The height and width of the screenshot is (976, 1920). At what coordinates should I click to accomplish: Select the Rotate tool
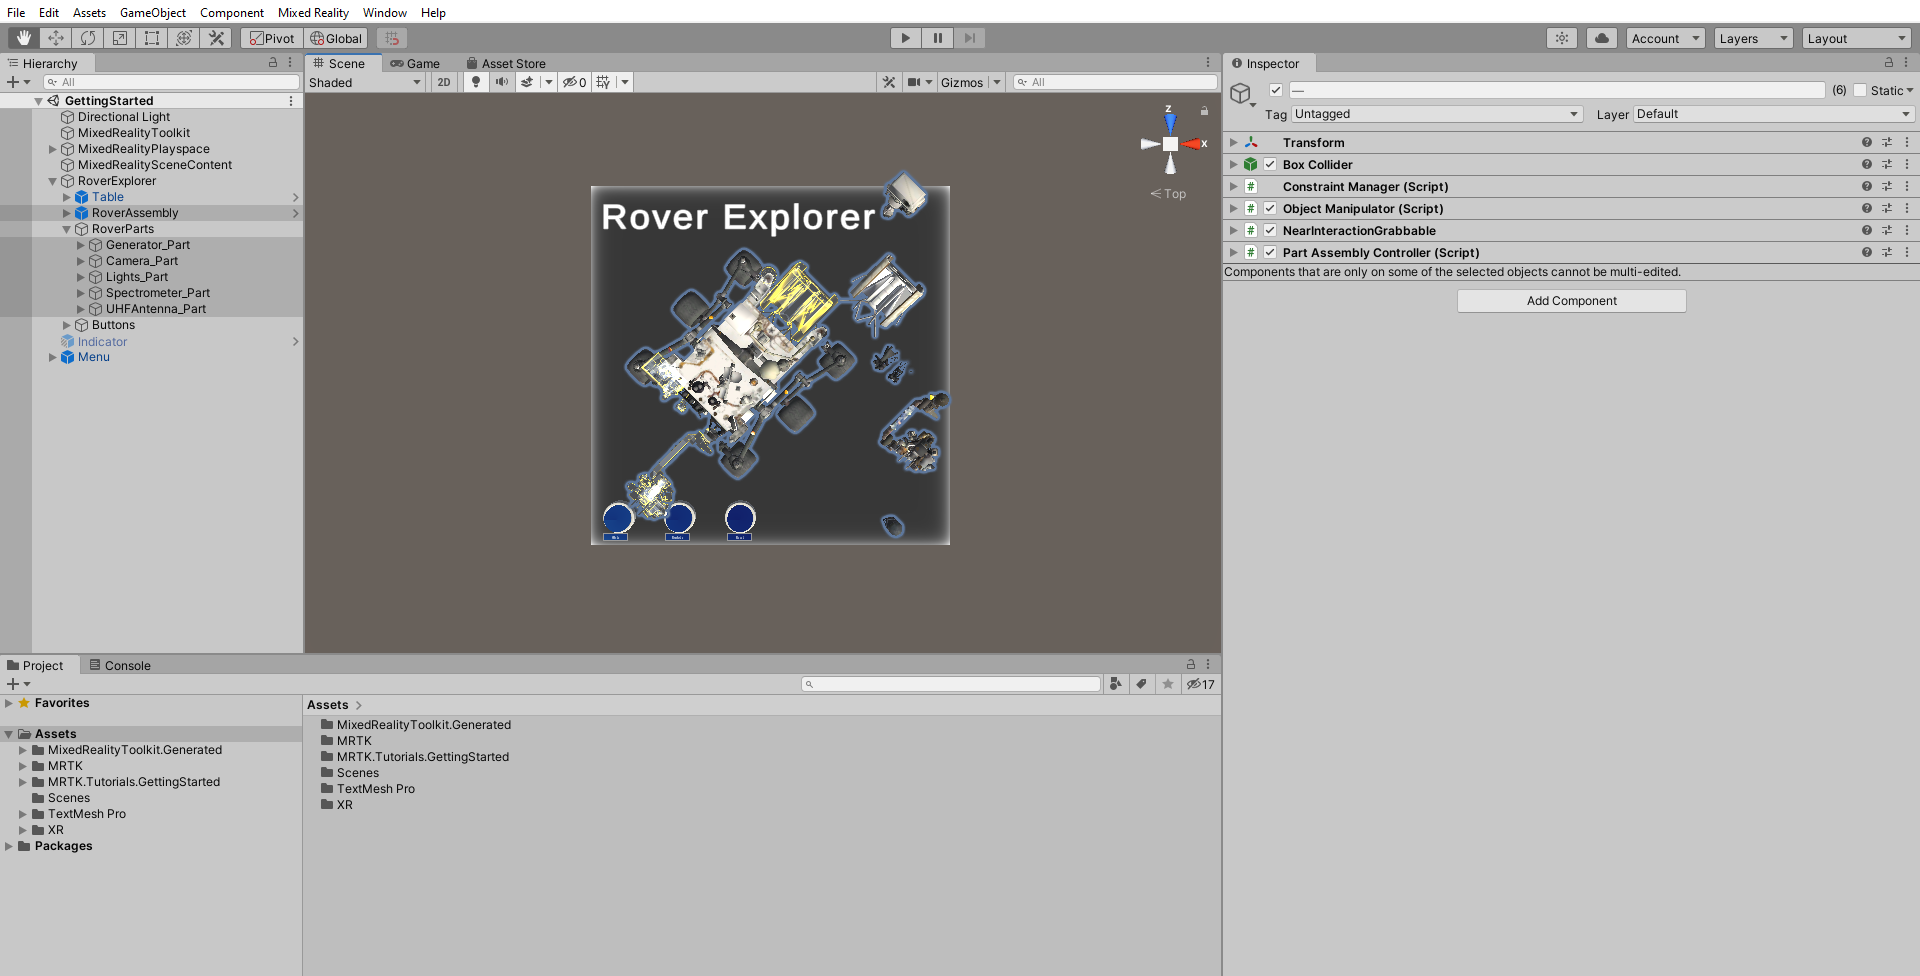[88, 38]
